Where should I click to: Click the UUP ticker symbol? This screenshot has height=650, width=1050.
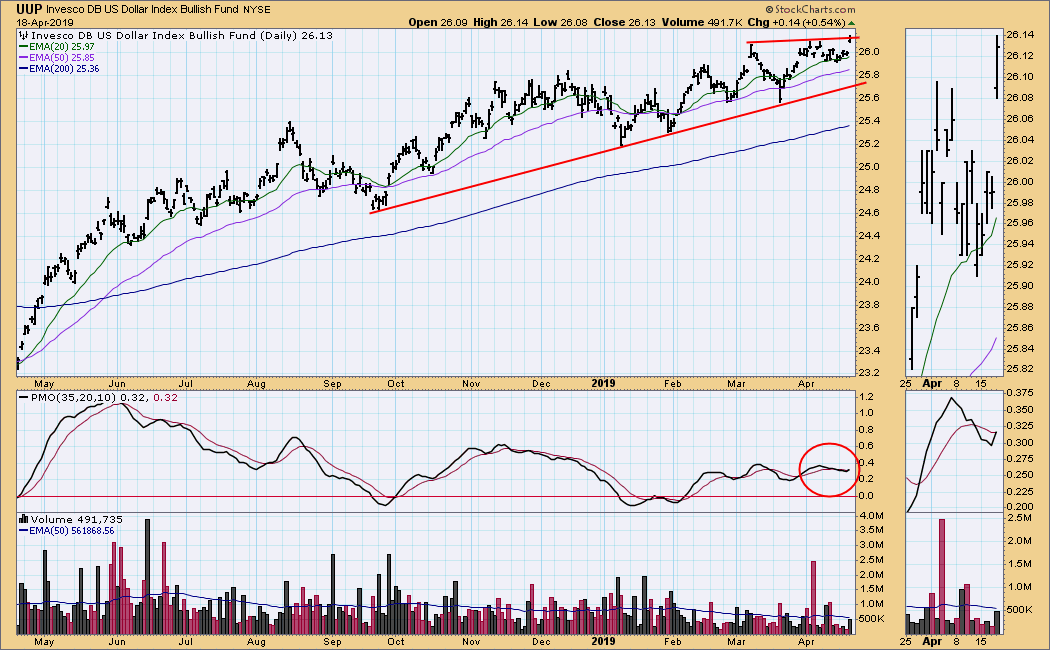point(29,9)
